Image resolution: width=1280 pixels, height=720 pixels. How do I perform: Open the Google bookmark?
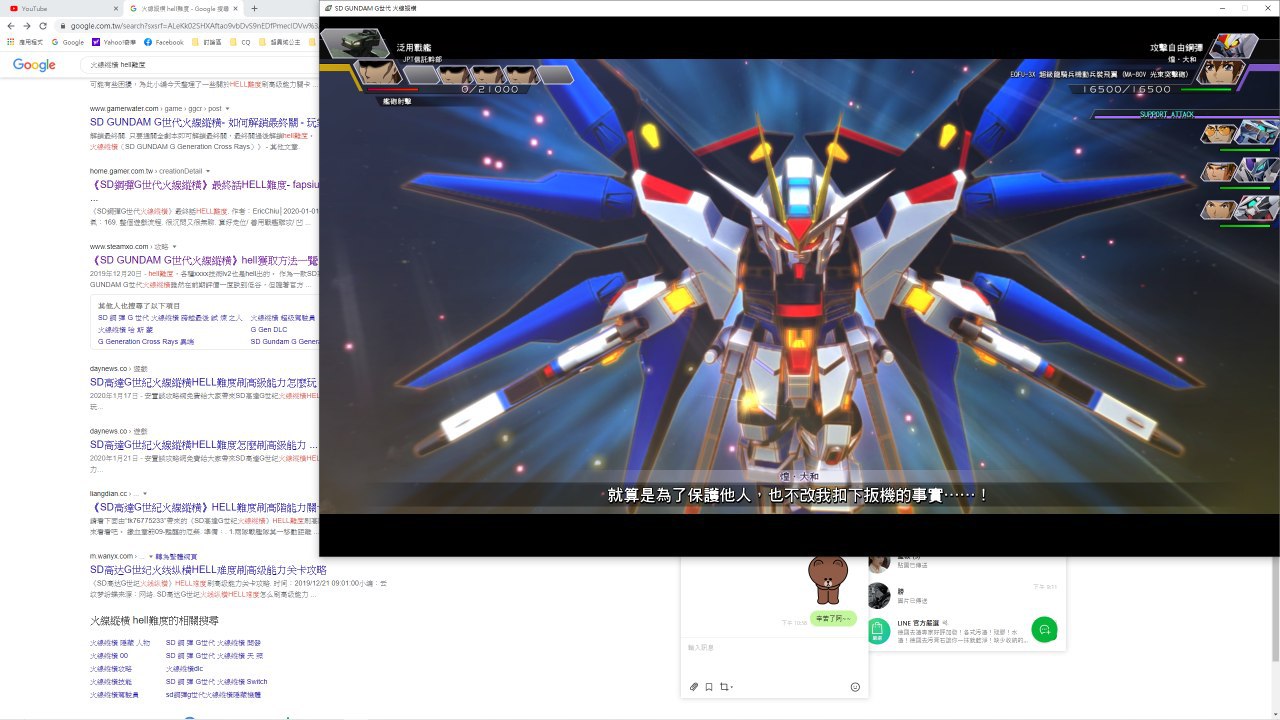[x=68, y=42]
